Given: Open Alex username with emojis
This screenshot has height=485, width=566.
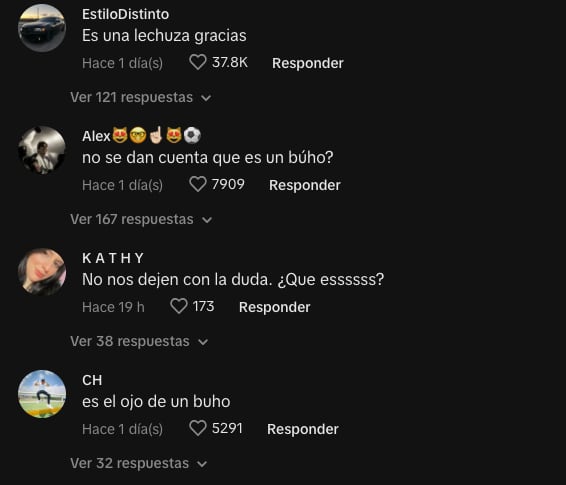Looking at the screenshot, I should click(x=142, y=136).
